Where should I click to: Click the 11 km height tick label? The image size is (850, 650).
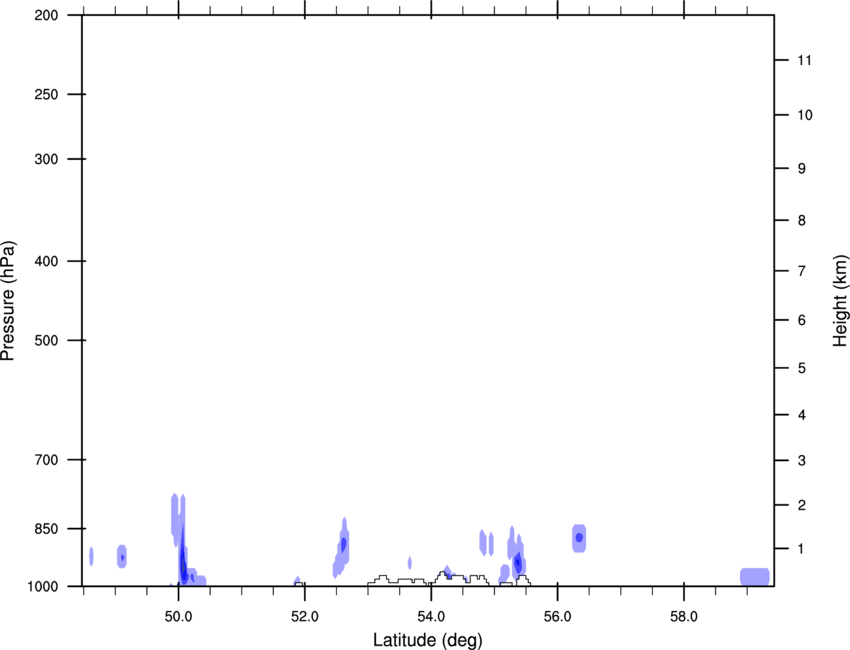click(801, 61)
